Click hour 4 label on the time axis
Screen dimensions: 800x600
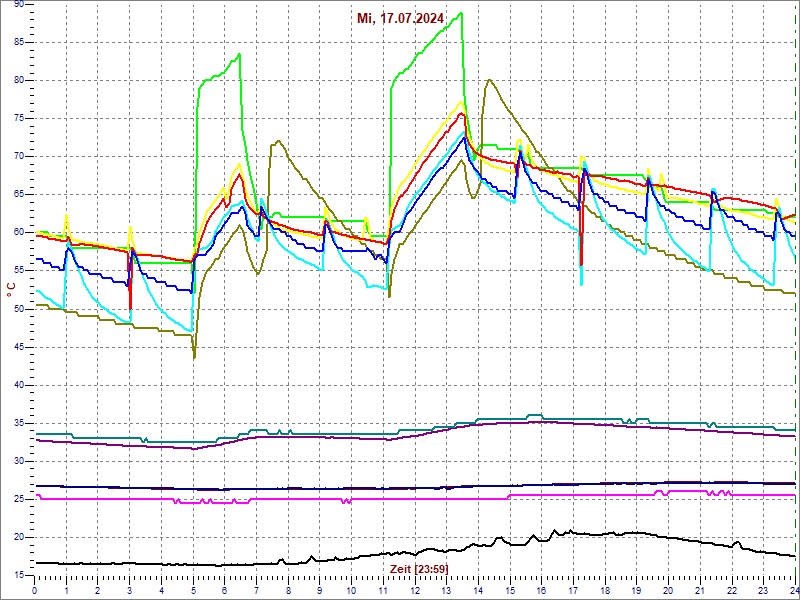[161, 591]
